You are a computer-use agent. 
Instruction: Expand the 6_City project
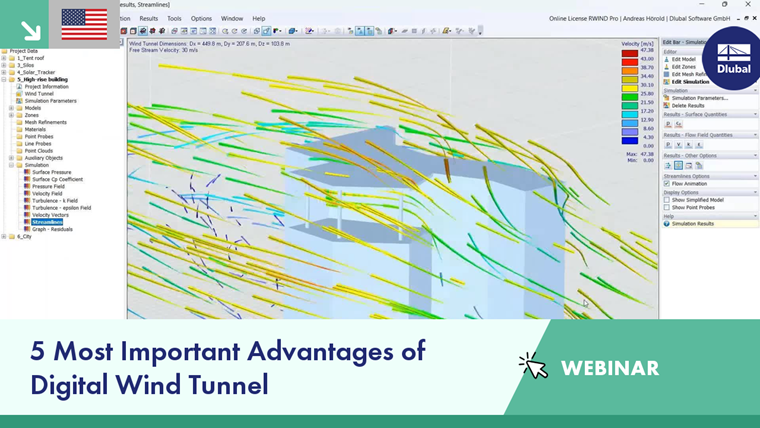point(4,237)
